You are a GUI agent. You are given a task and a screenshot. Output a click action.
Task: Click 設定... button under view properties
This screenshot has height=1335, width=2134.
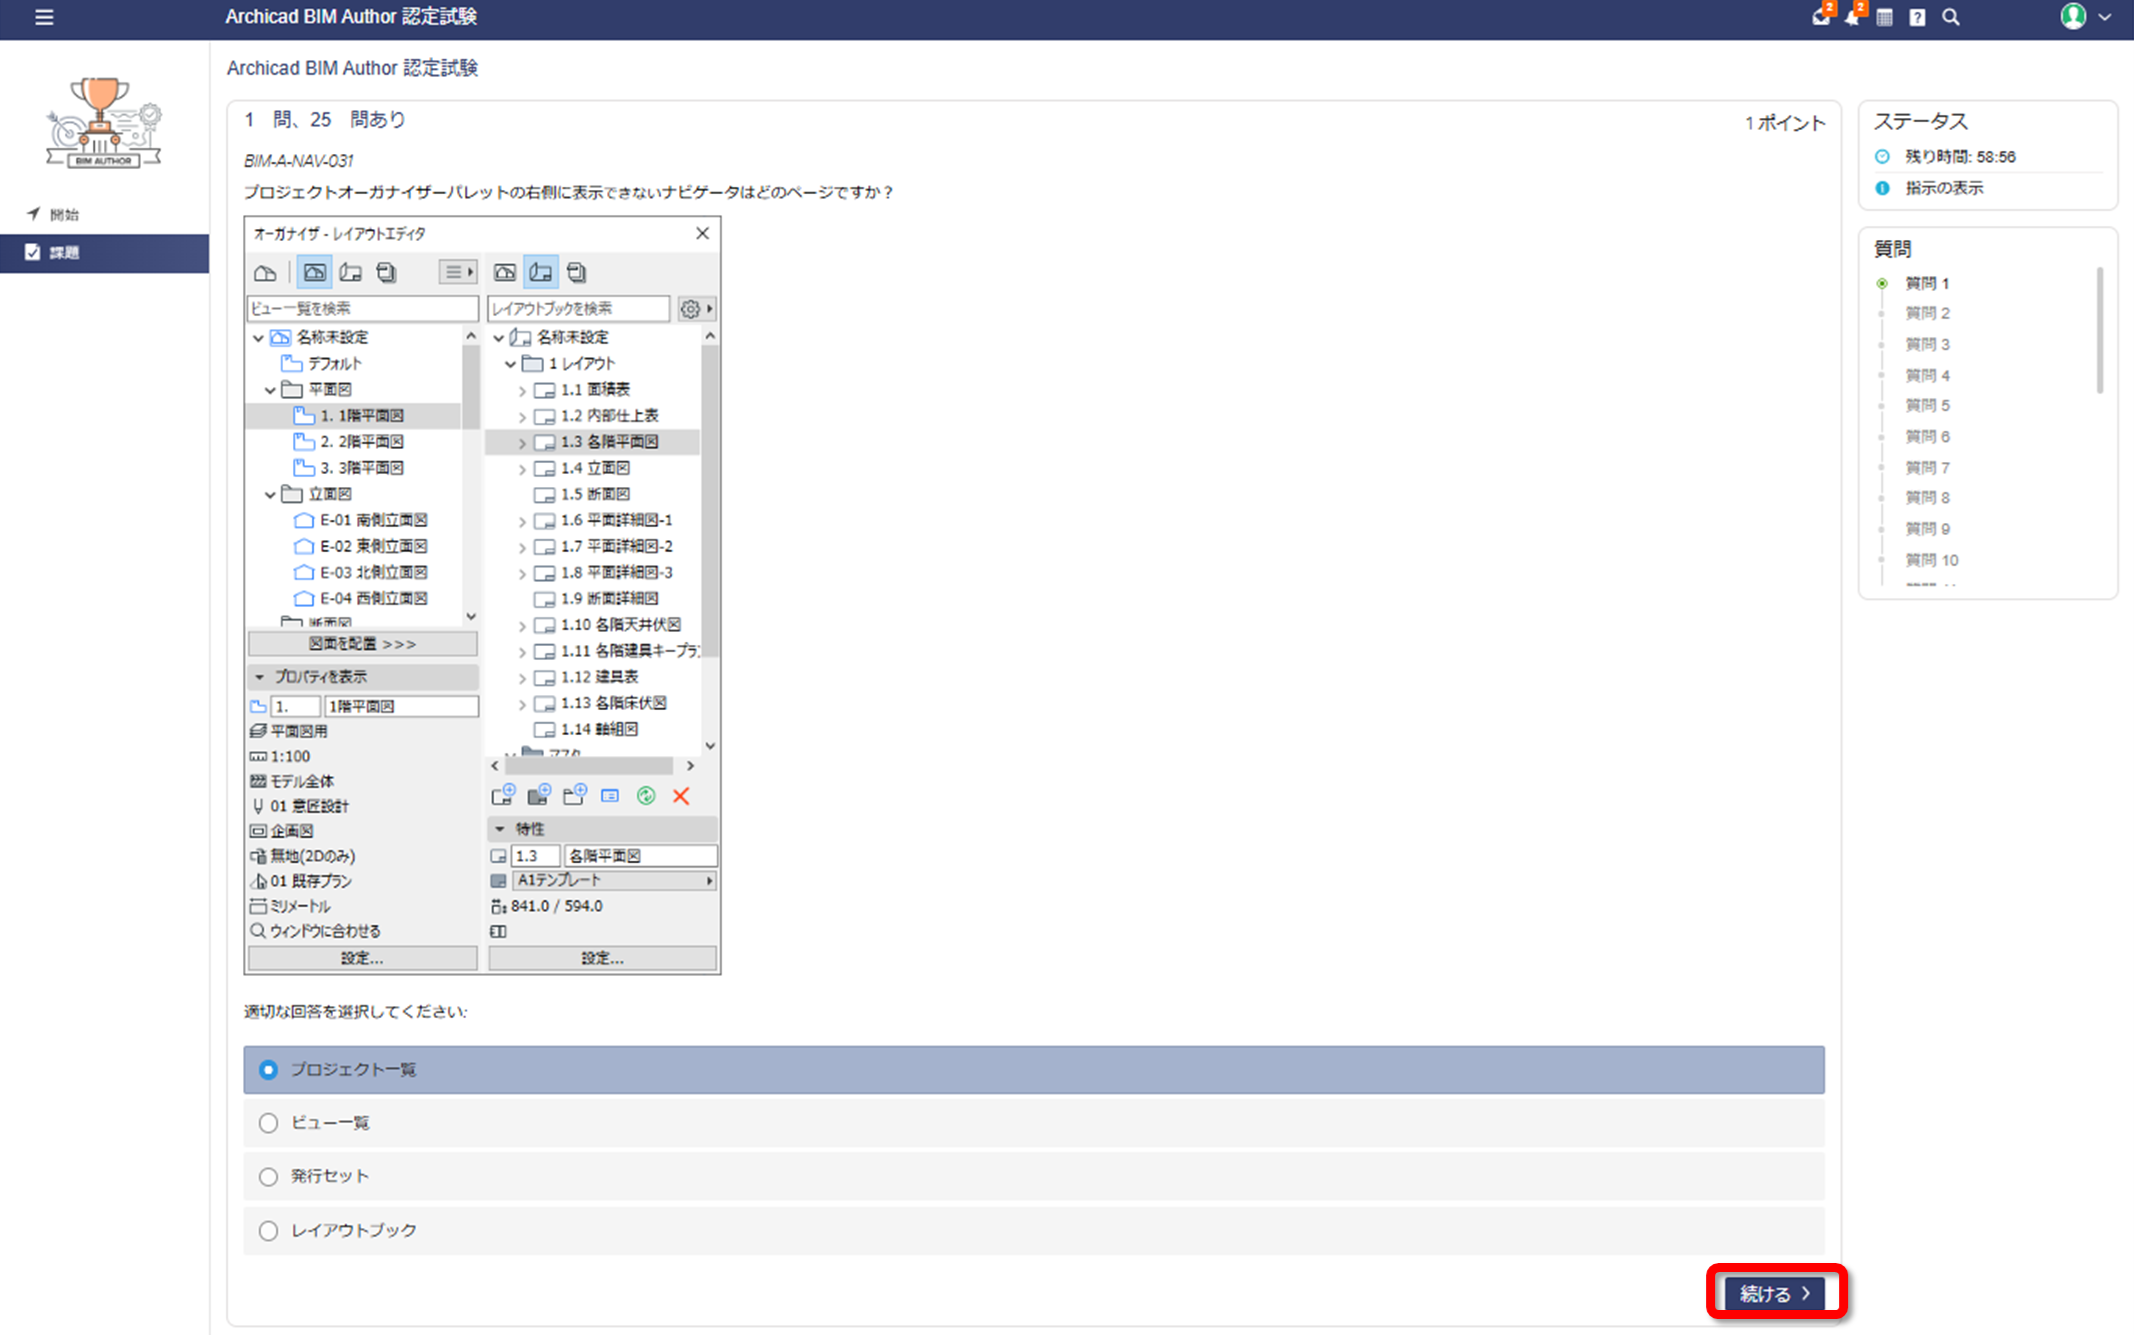362,958
